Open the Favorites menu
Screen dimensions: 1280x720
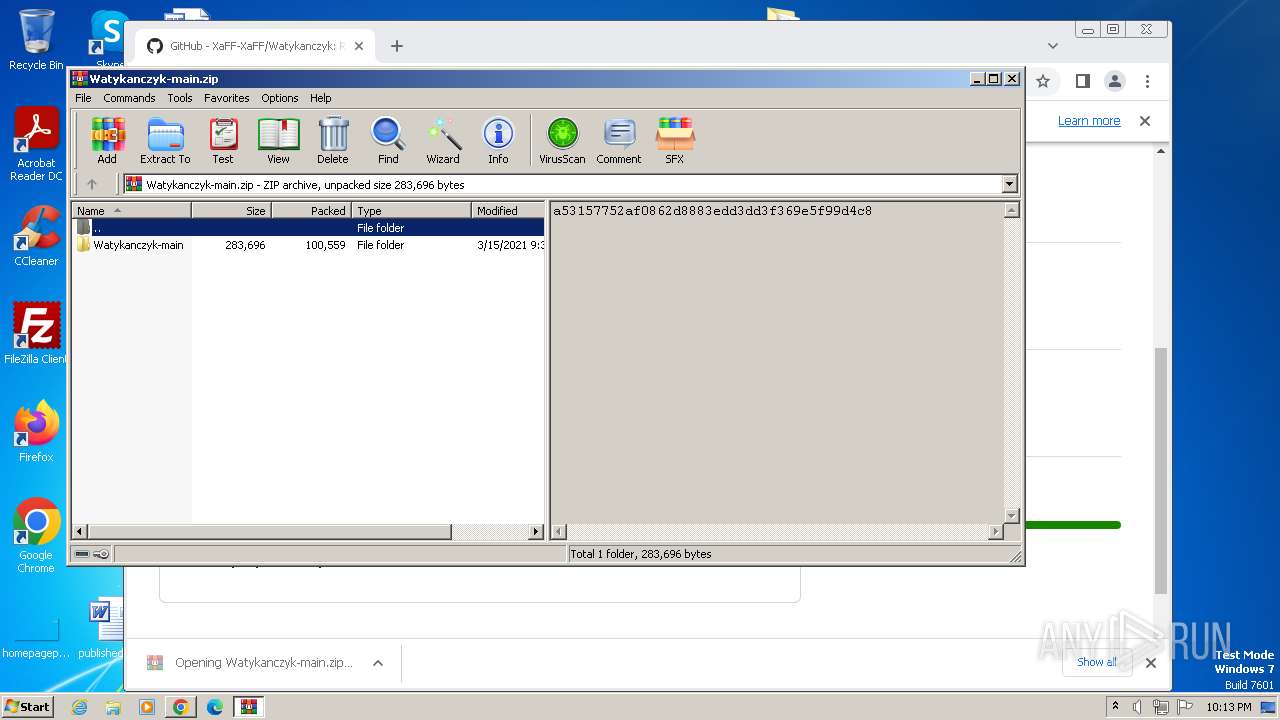click(227, 98)
